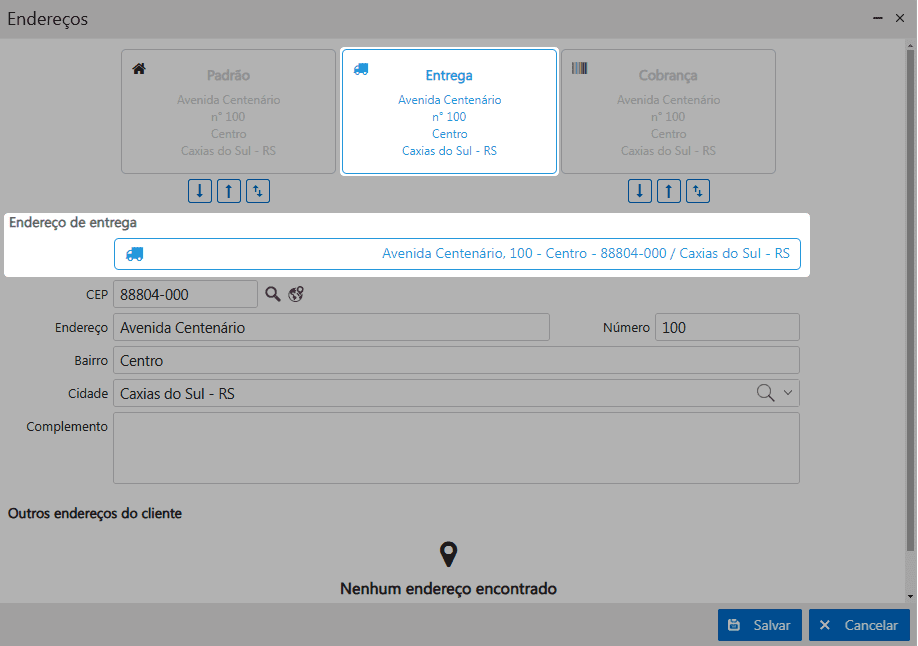
Task: Expand the Cidade dropdown chevron
Action: pyautogui.click(x=787, y=393)
